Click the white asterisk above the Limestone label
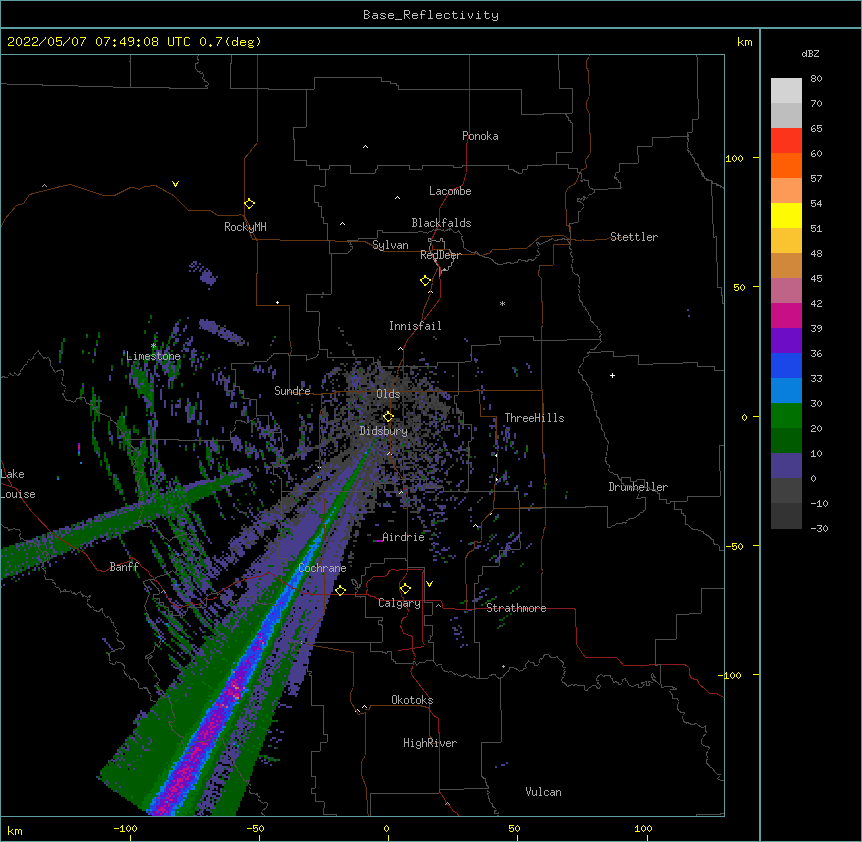862x842 pixels. [x=153, y=345]
